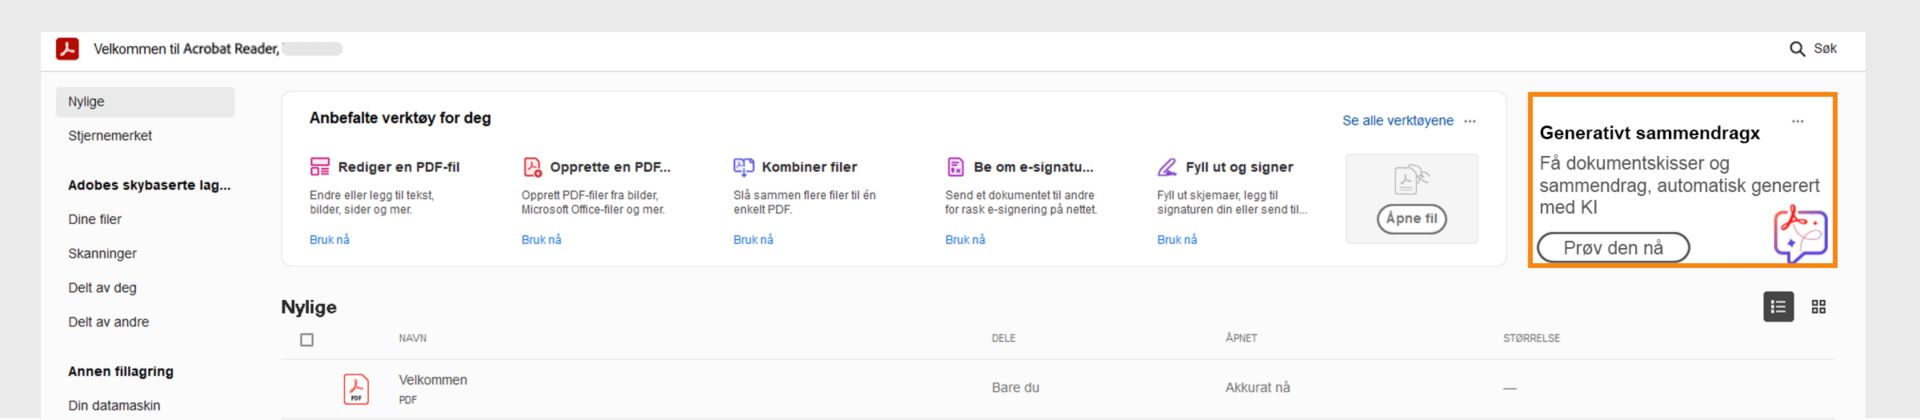Tick the select-all files checkbox
The width and height of the screenshot is (1920, 420).
tap(307, 340)
